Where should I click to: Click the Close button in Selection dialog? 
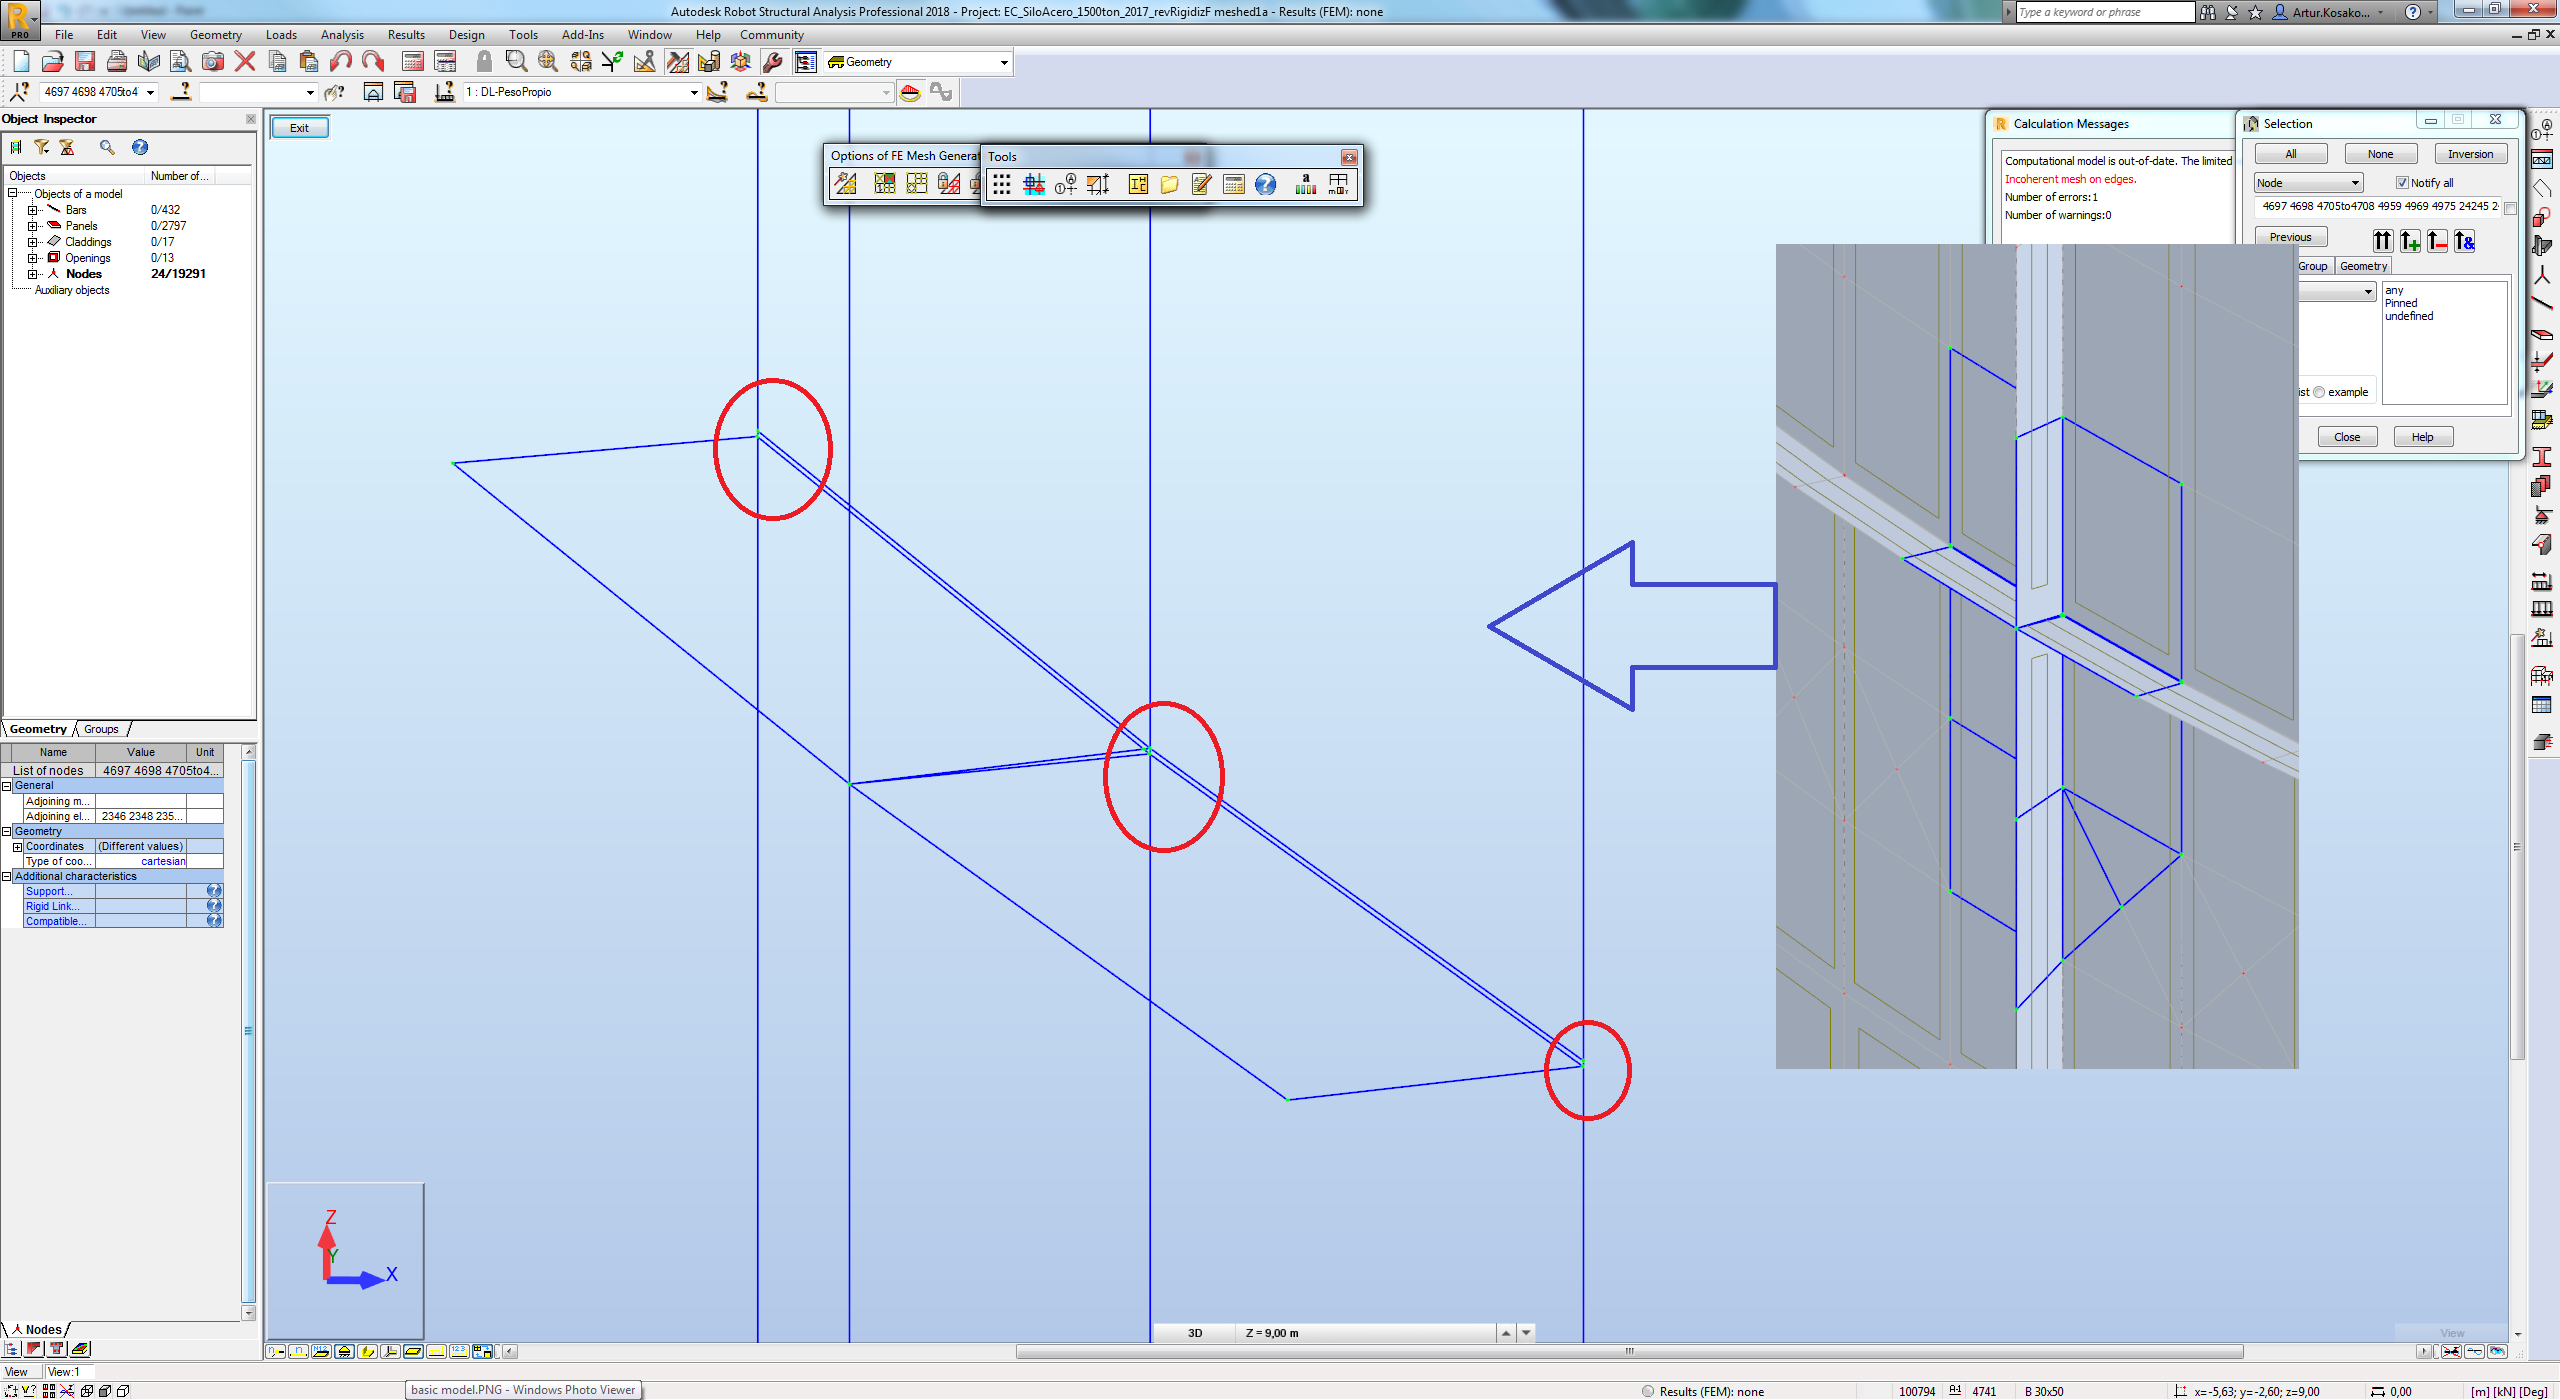(2347, 437)
